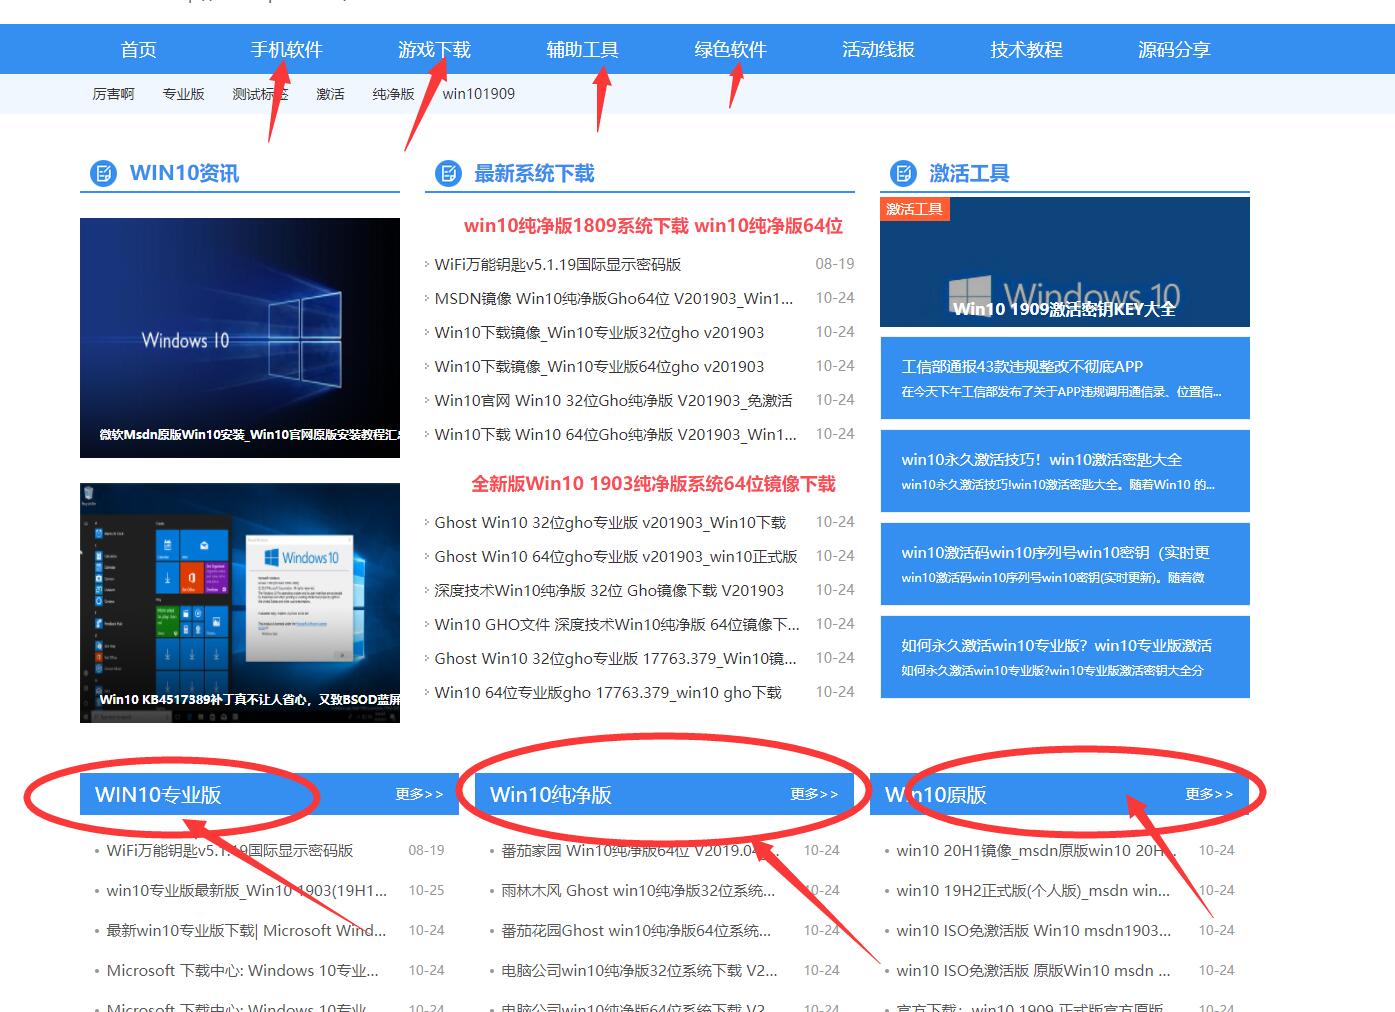1395x1012 pixels.
Task: Click the 最新系统下载 section icon
Action: [448, 173]
